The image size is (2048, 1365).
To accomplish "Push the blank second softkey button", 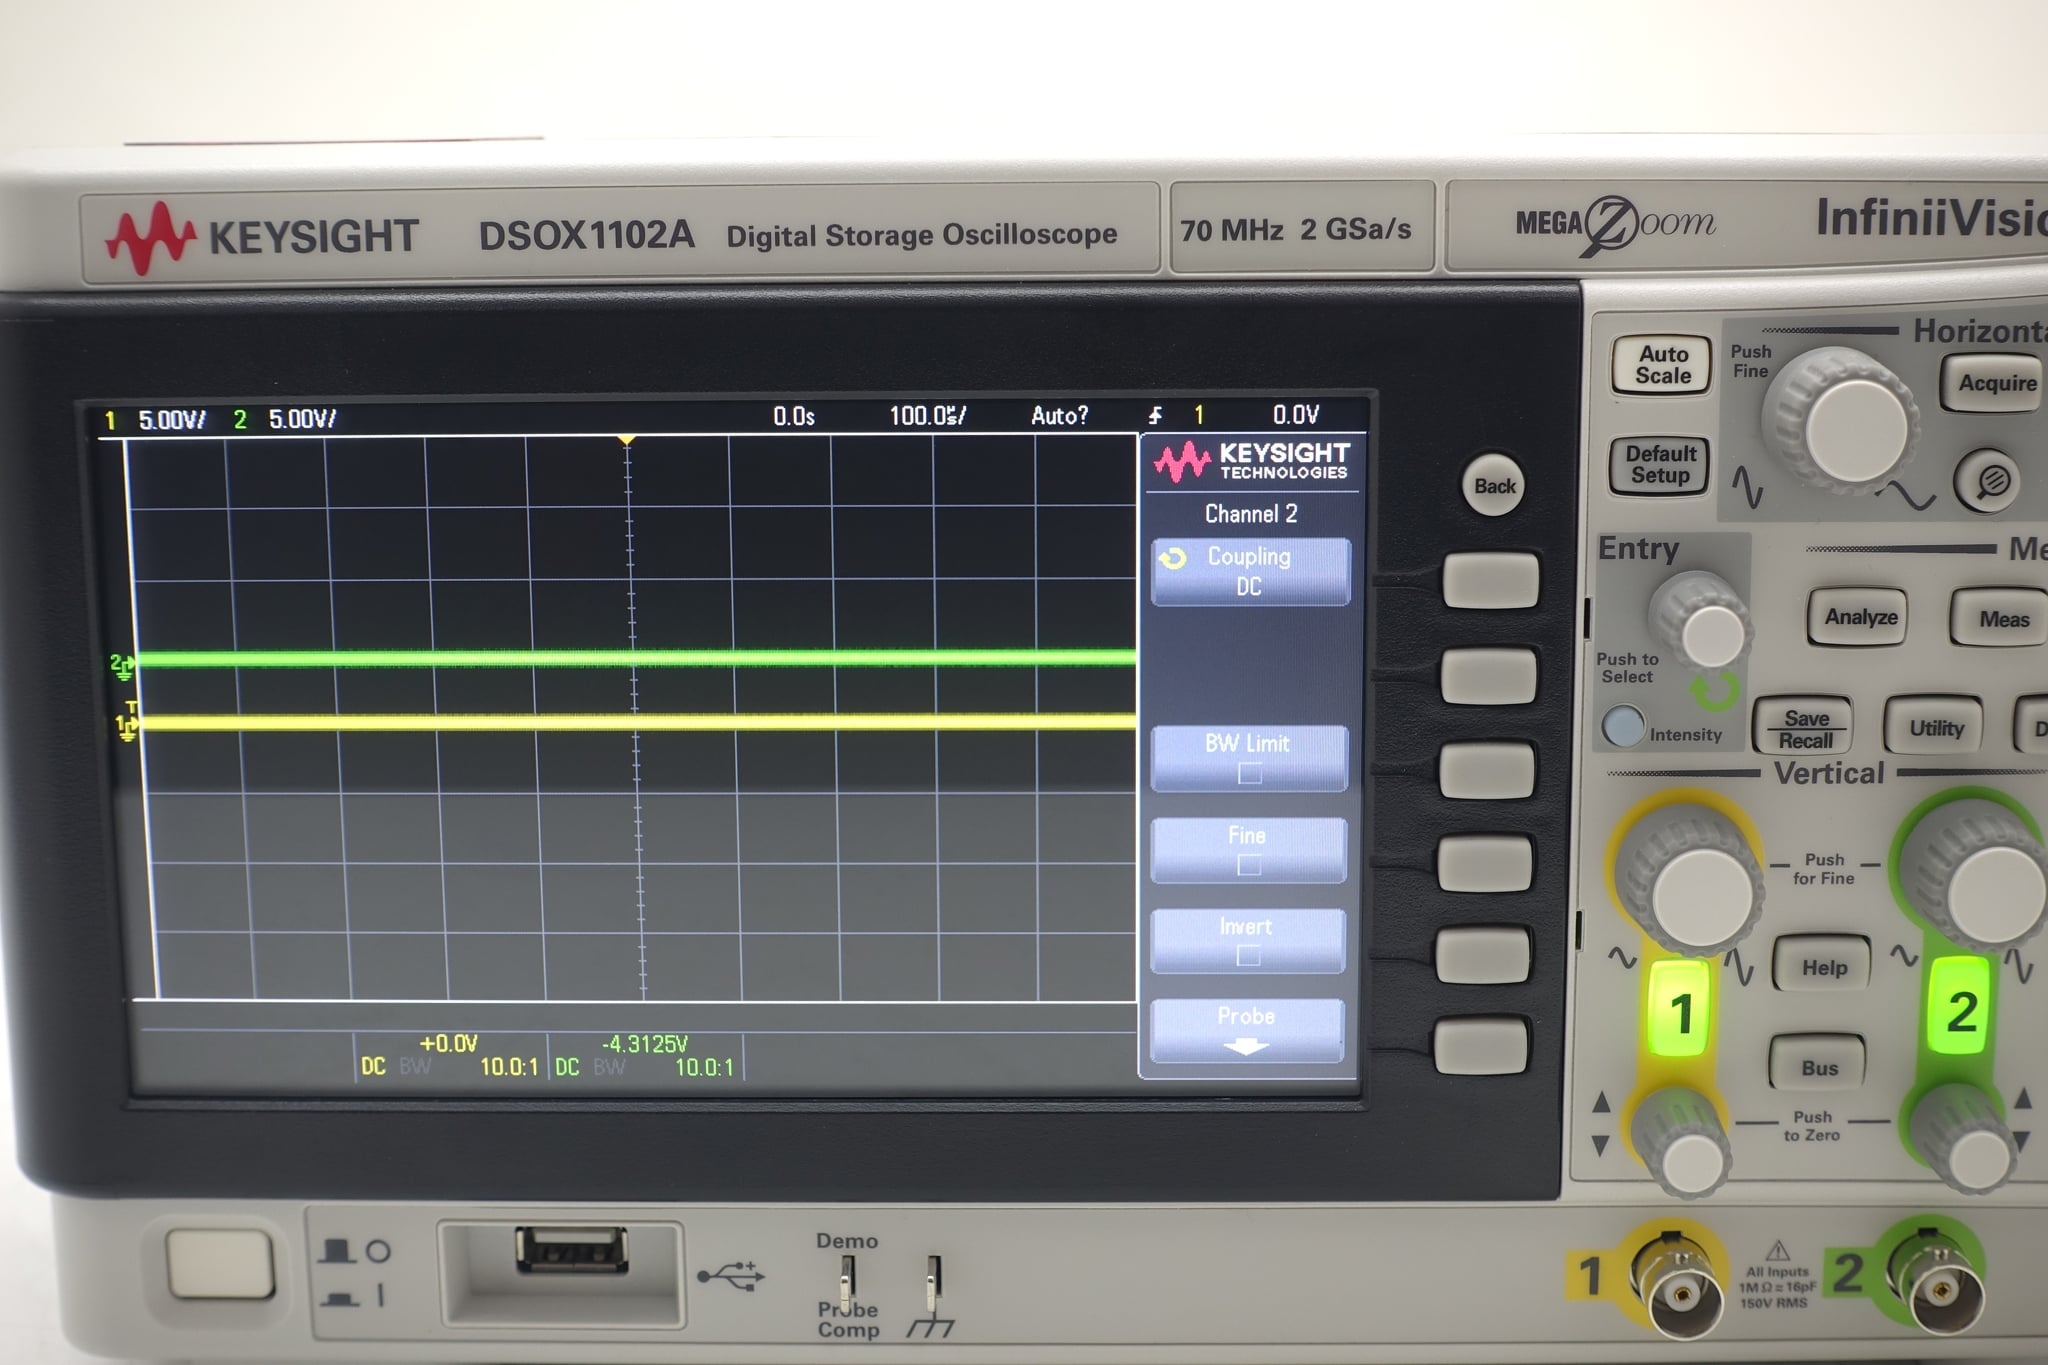I will click(1489, 675).
